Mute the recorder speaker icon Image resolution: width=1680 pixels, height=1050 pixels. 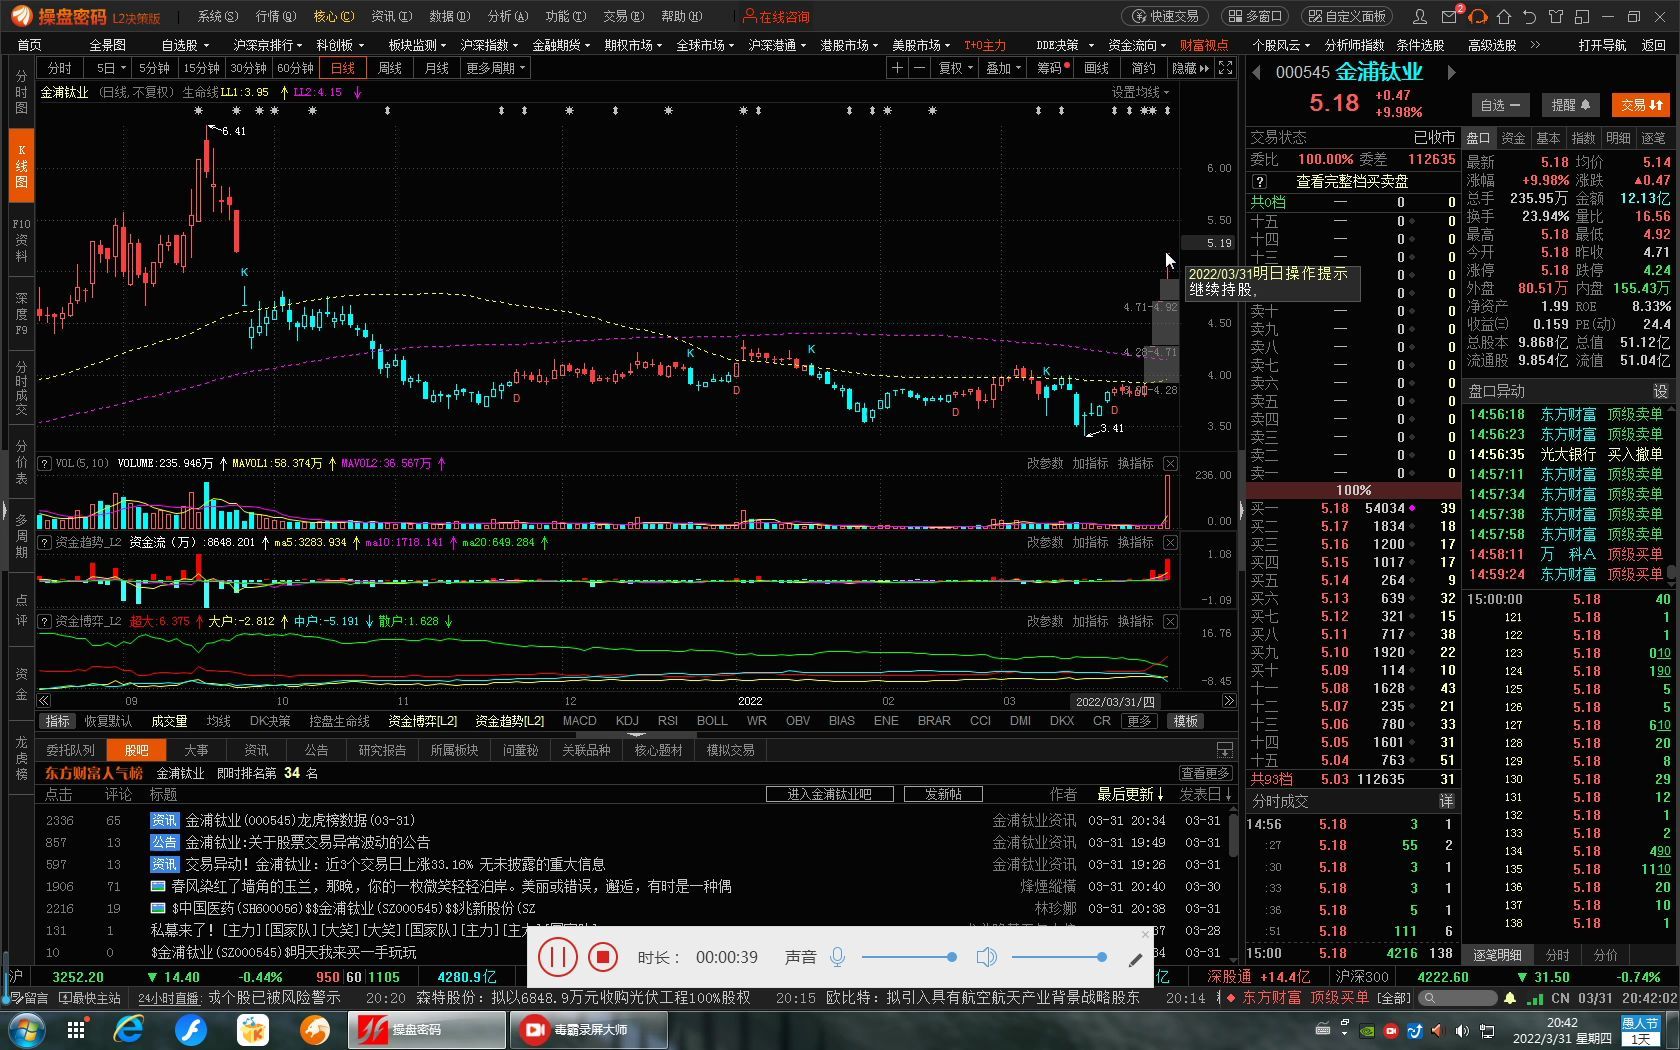[986, 957]
